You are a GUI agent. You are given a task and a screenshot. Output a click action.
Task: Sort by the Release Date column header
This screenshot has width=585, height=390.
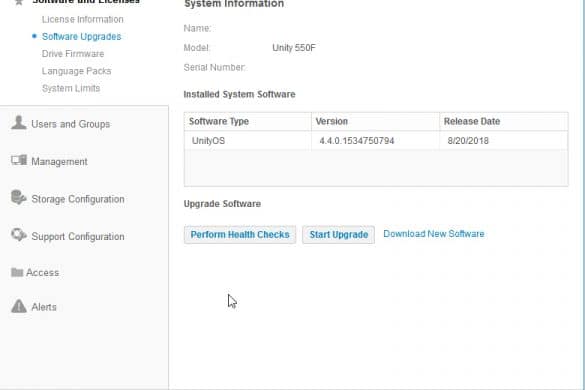pyautogui.click(x=504, y=121)
